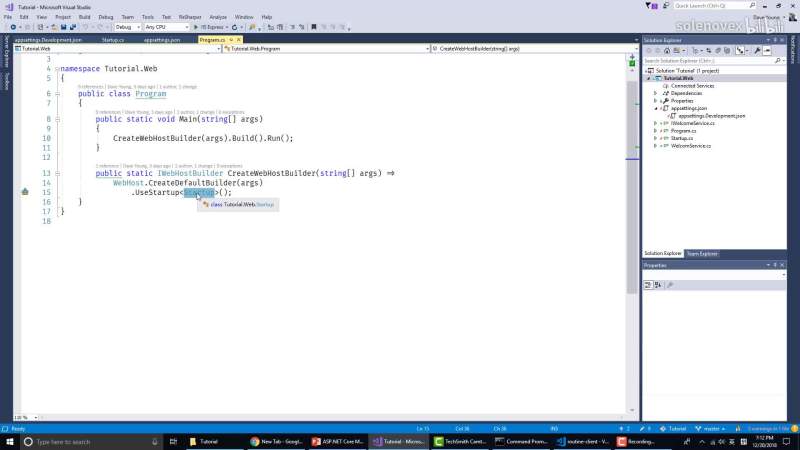Toggle auto-hide pin on Solution Explorer
This screenshot has height=450, width=800.
775,40
